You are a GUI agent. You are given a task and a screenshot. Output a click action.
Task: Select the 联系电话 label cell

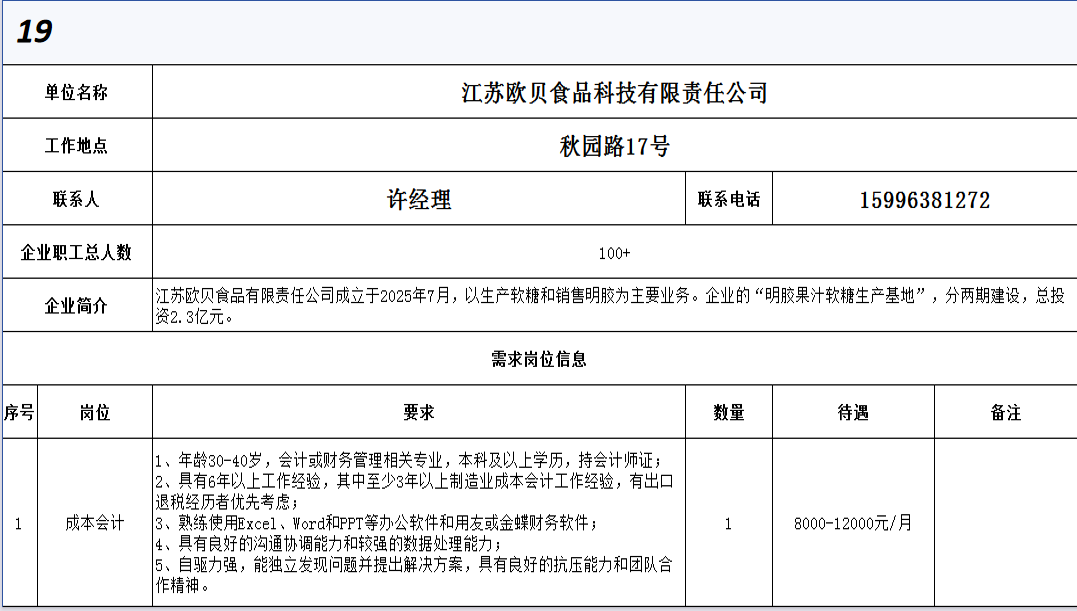[x=728, y=199]
